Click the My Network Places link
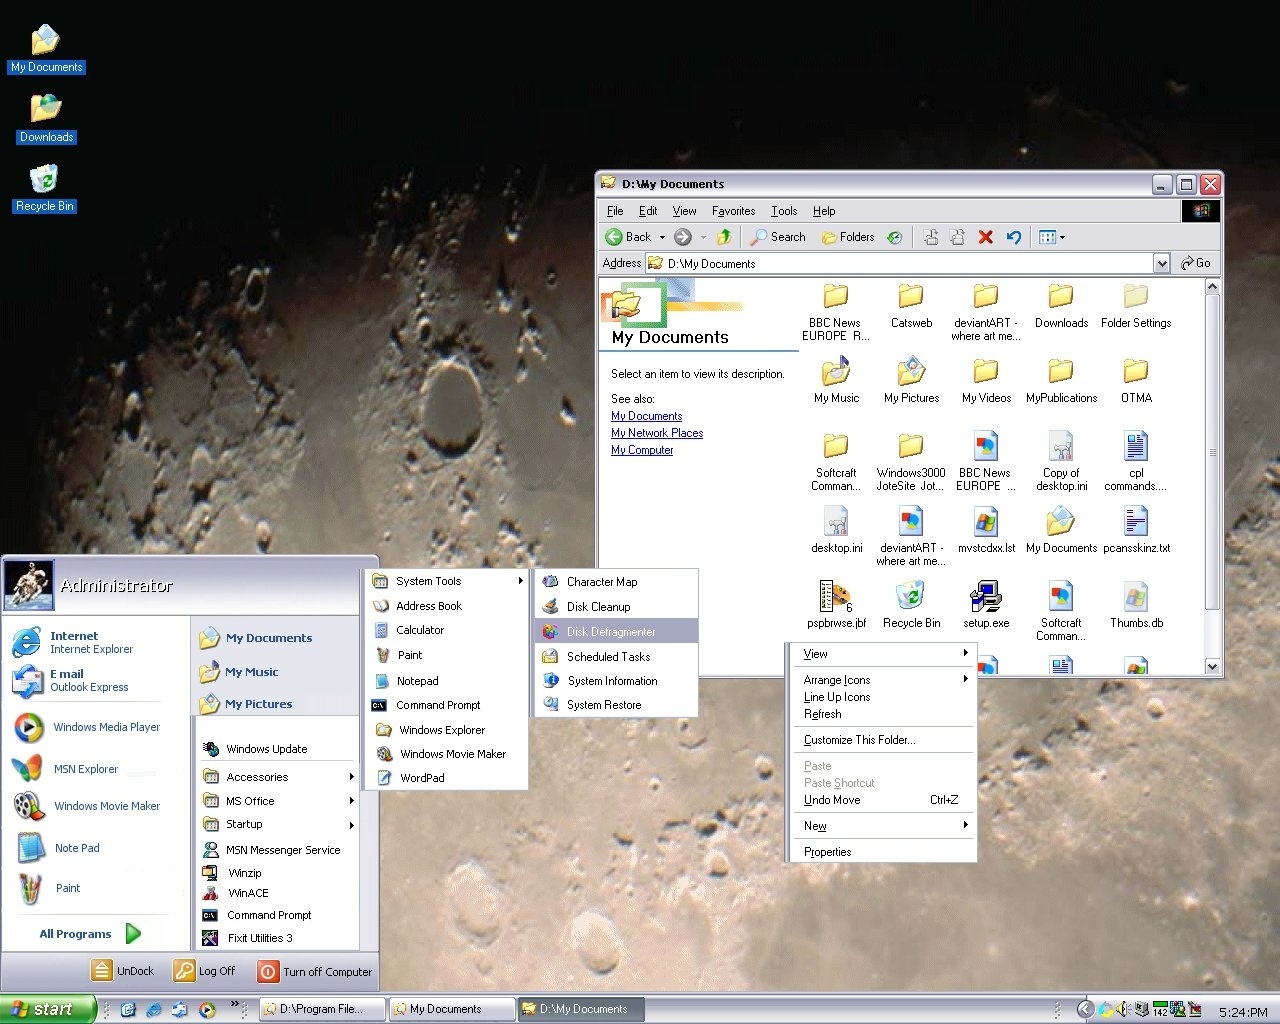This screenshot has height=1024, width=1280. tap(657, 433)
